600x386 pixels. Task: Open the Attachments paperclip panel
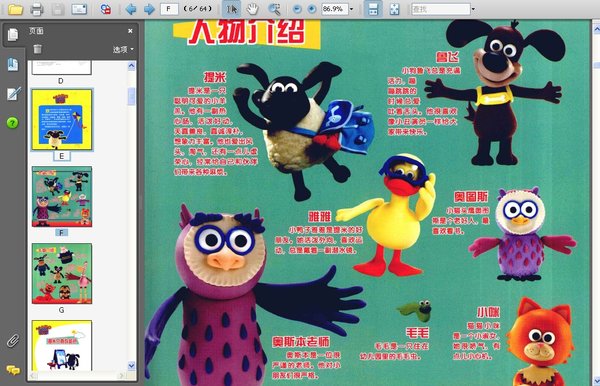pyautogui.click(x=13, y=340)
